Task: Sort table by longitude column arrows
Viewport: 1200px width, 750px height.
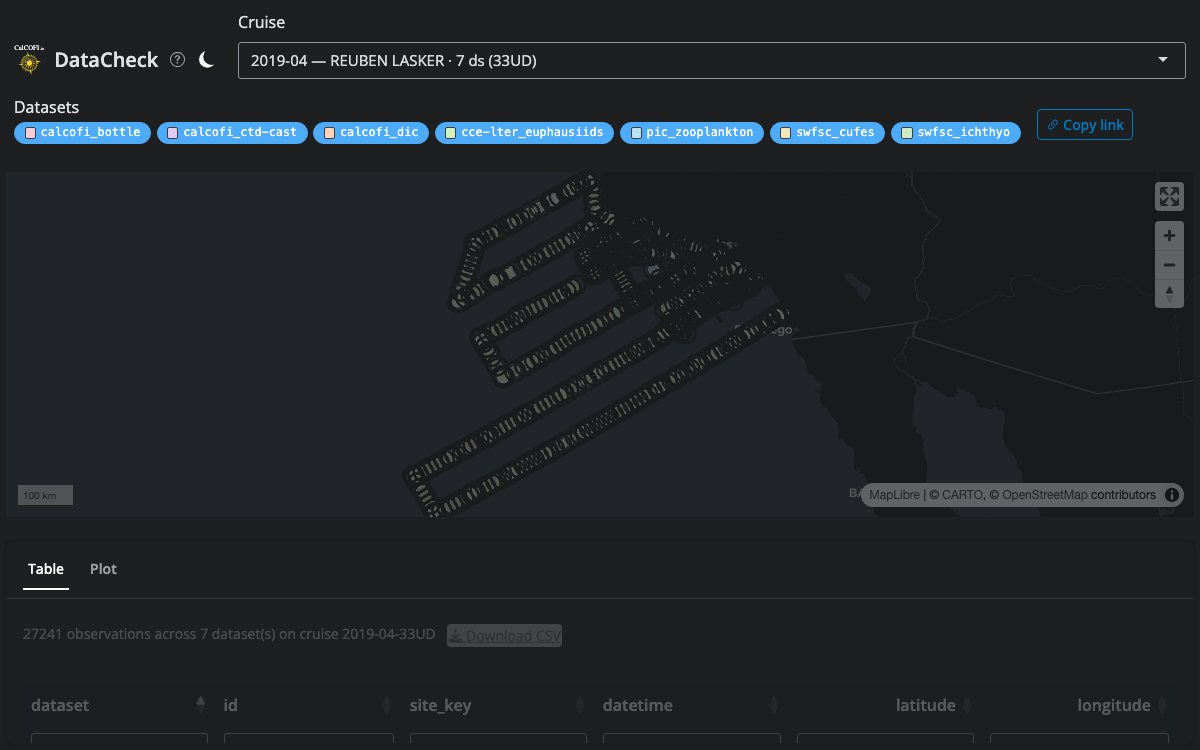Action: 1162,705
